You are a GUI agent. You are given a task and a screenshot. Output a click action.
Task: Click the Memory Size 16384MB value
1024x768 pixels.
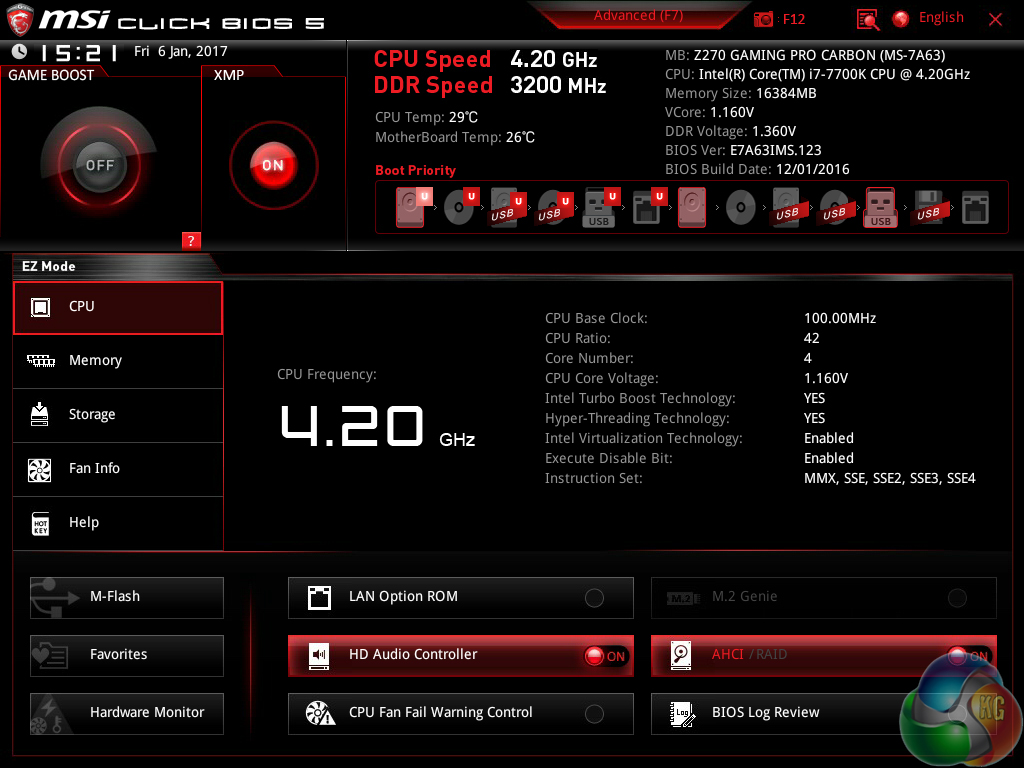(x=786, y=93)
